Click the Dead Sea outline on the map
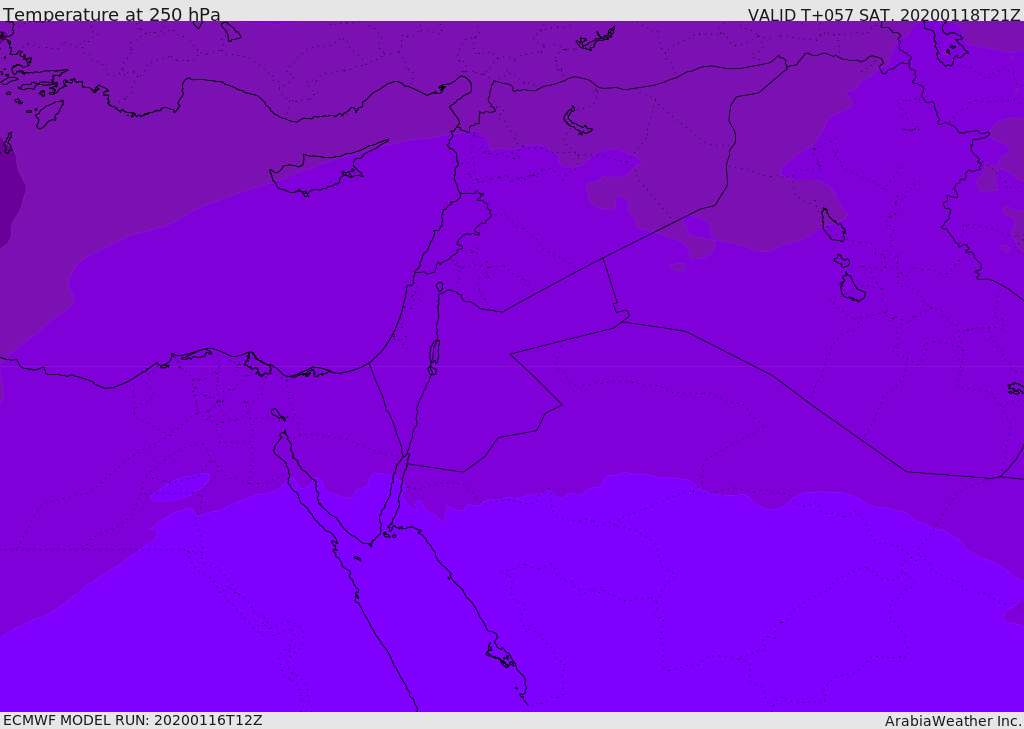Screen dimensions: 1024x729 pos(434,356)
